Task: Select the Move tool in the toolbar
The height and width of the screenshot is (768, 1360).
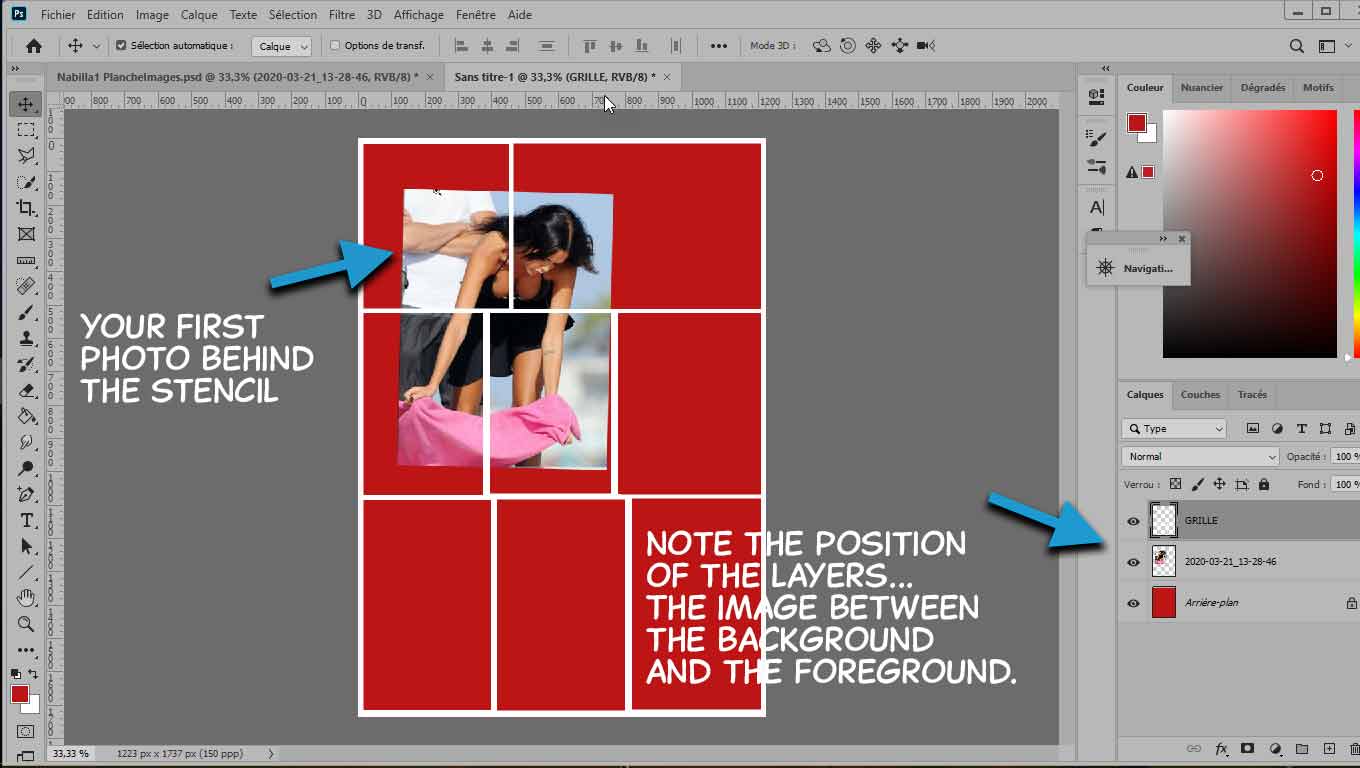Action: point(26,104)
